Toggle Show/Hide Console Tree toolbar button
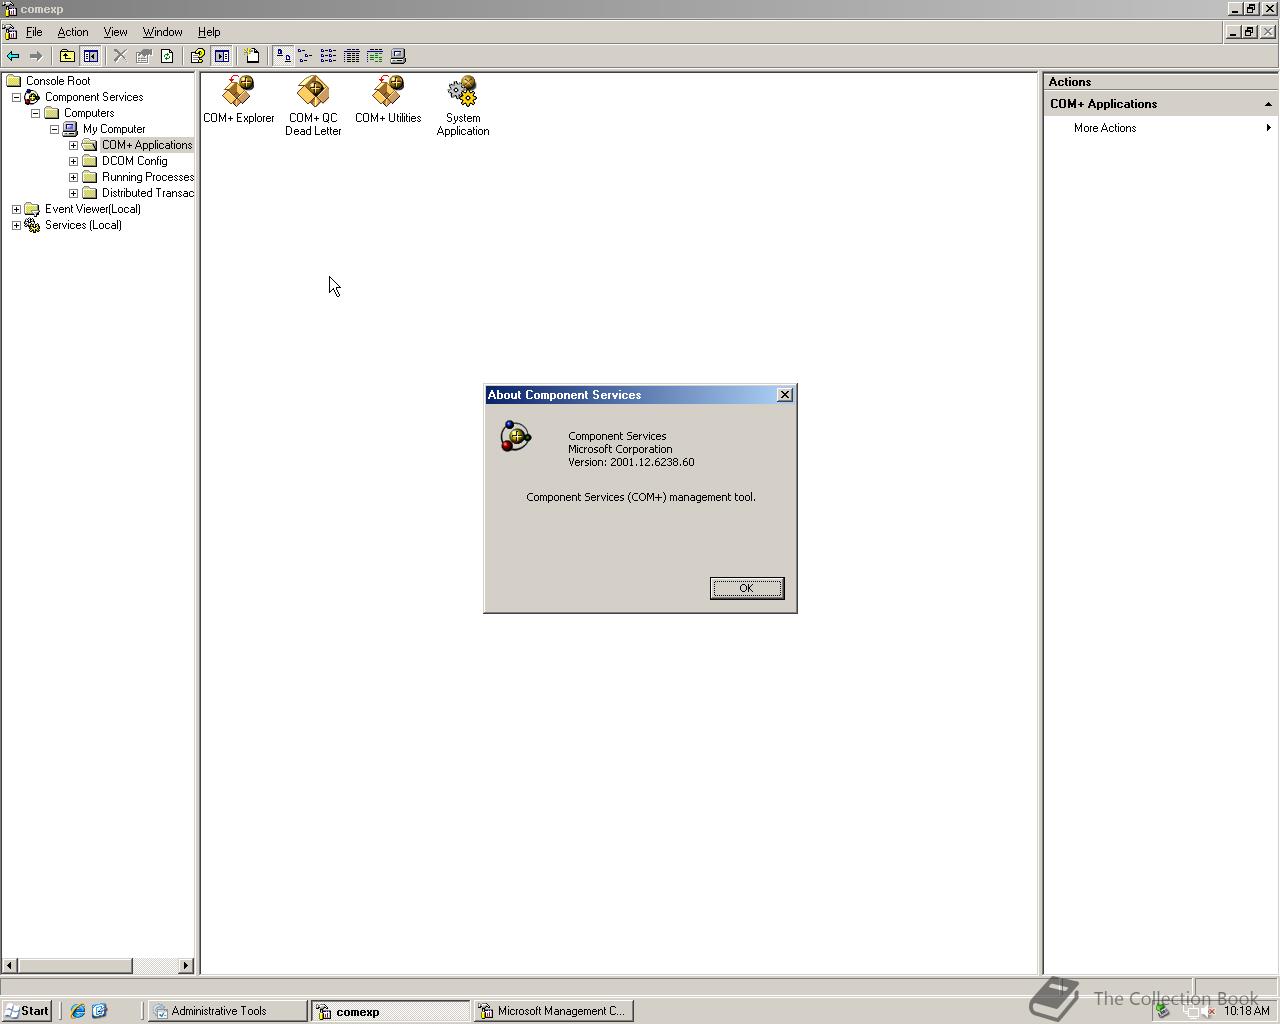 [x=90, y=56]
